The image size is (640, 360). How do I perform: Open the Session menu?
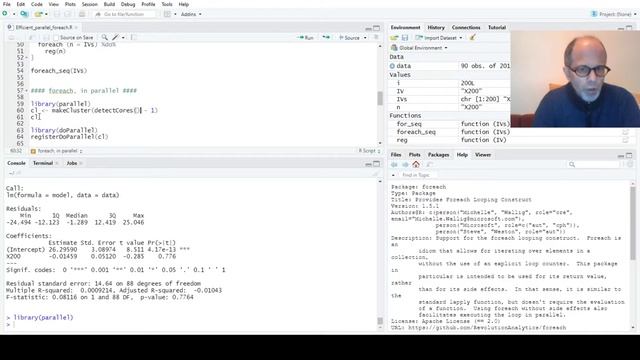[90, 4]
